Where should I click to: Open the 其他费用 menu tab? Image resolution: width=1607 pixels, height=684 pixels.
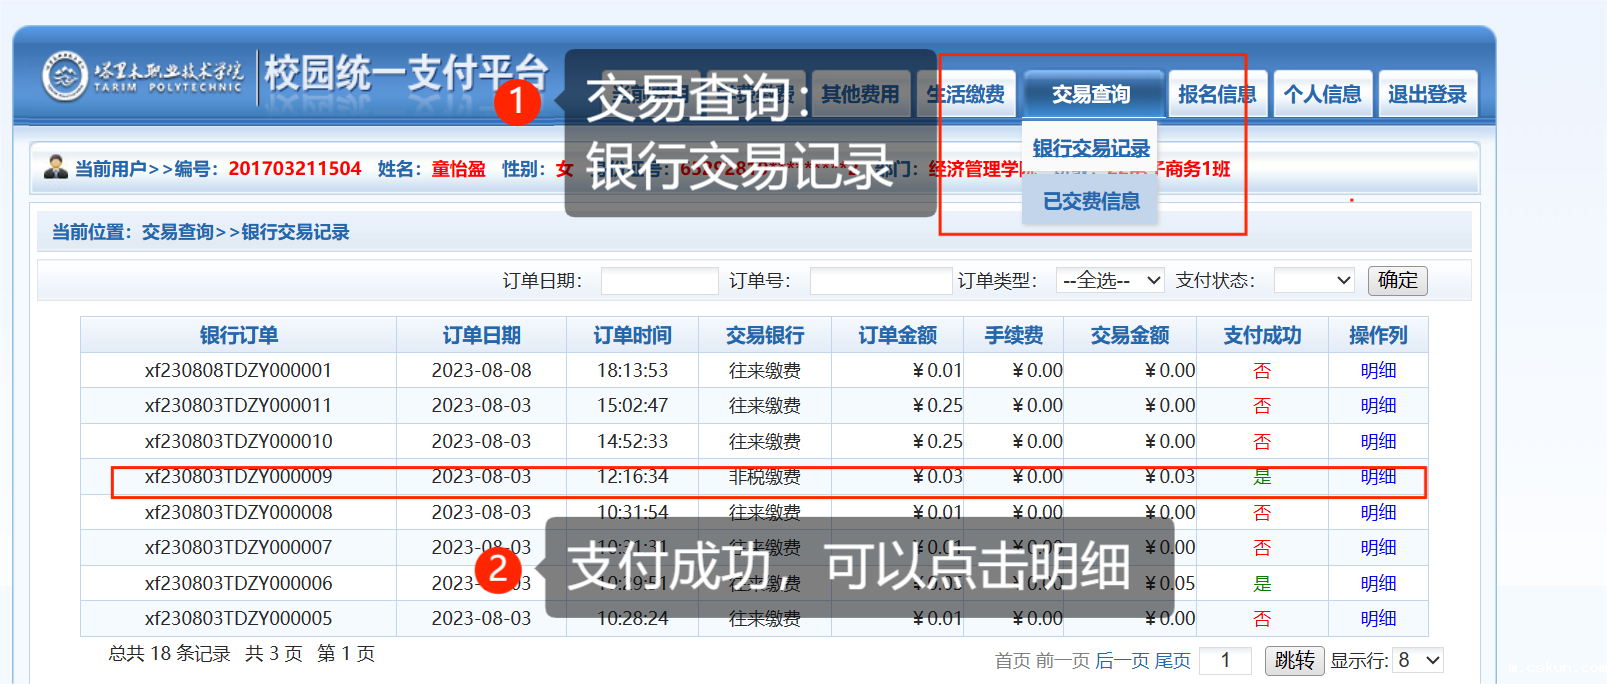click(x=860, y=94)
